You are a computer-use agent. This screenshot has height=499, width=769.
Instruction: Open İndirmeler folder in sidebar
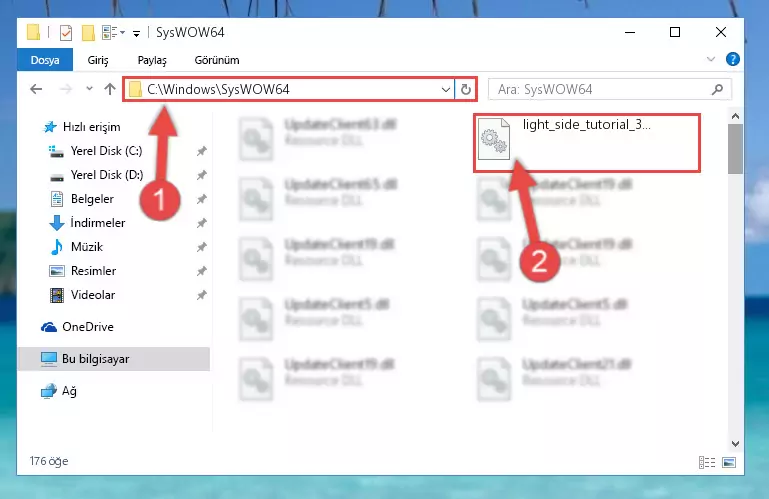click(98, 223)
